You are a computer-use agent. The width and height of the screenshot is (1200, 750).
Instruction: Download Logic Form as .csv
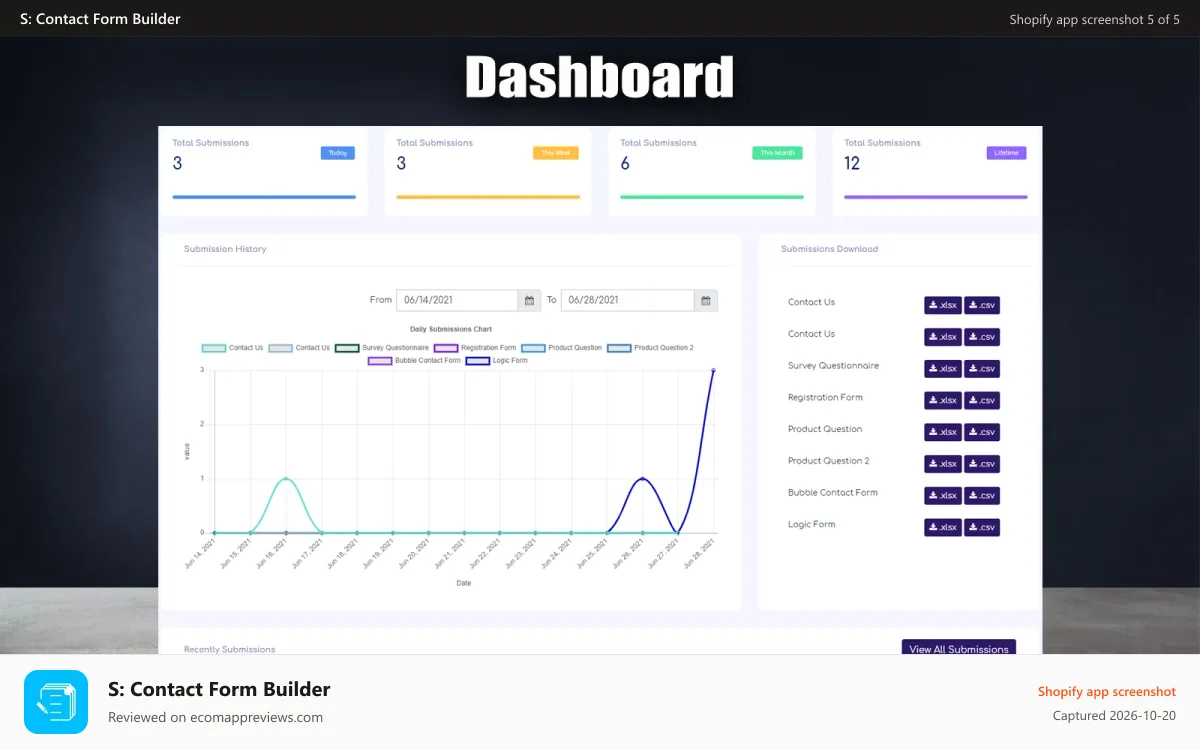[x=982, y=528]
